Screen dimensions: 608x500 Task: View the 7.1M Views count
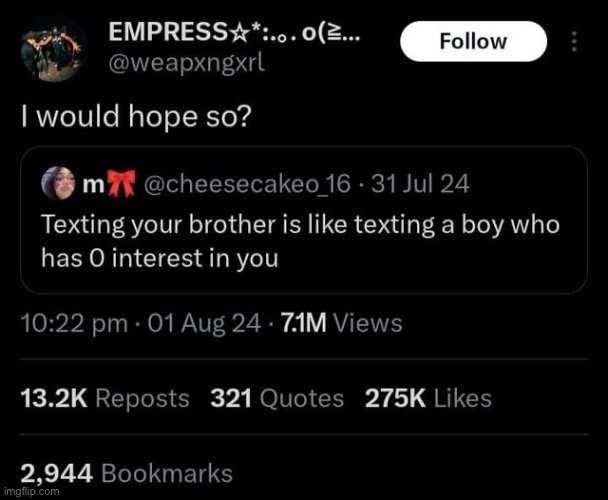[341, 323]
